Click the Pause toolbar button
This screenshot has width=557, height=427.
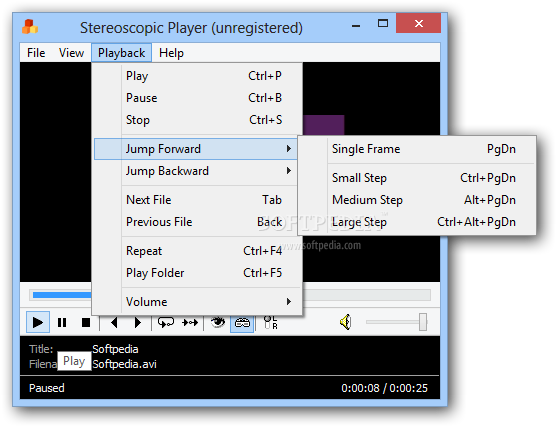(x=62, y=323)
